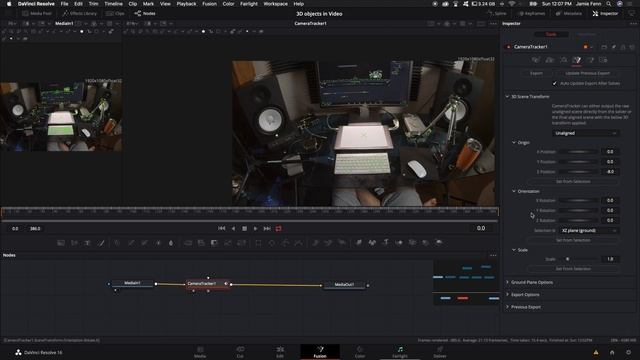Switch to the Fairlight page at bottom
The image size is (640, 360).
pyautogui.click(x=400, y=352)
